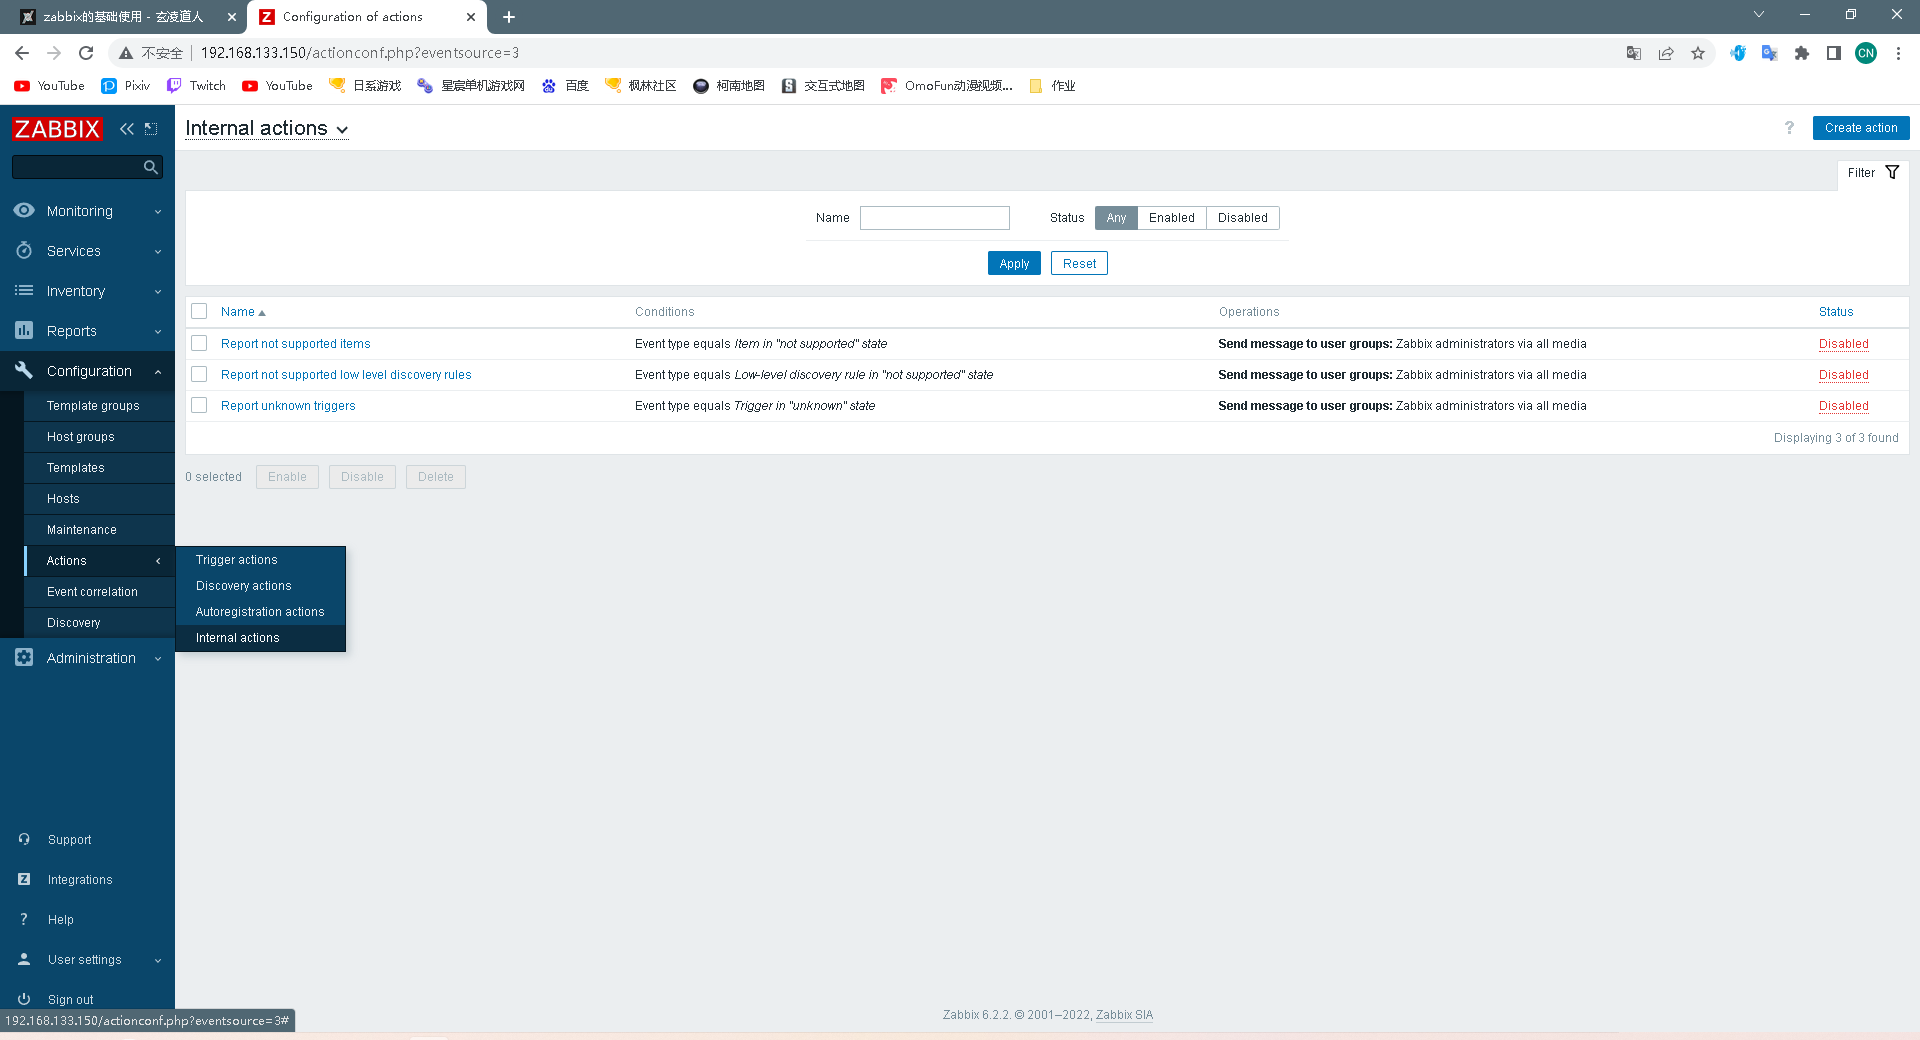Expand User settings chevron
Viewport: 1920px width, 1040px height.
[x=158, y=961]
